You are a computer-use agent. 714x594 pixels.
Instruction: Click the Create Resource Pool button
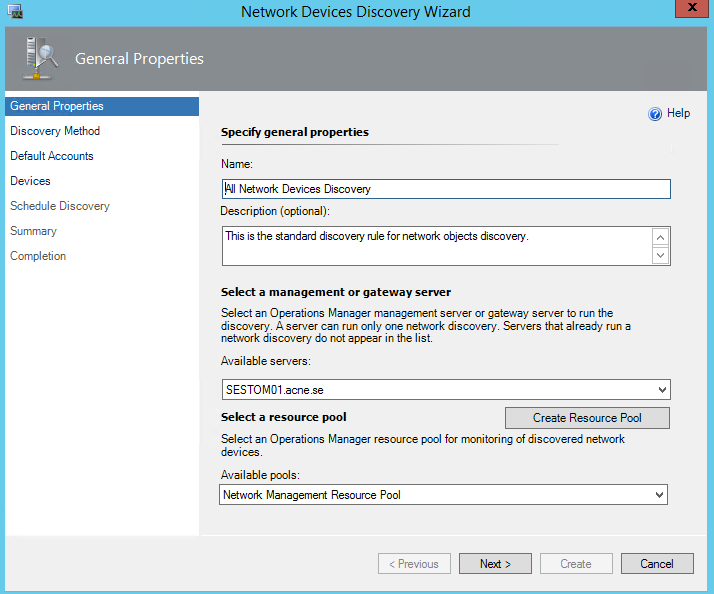(x=587, y=418)
